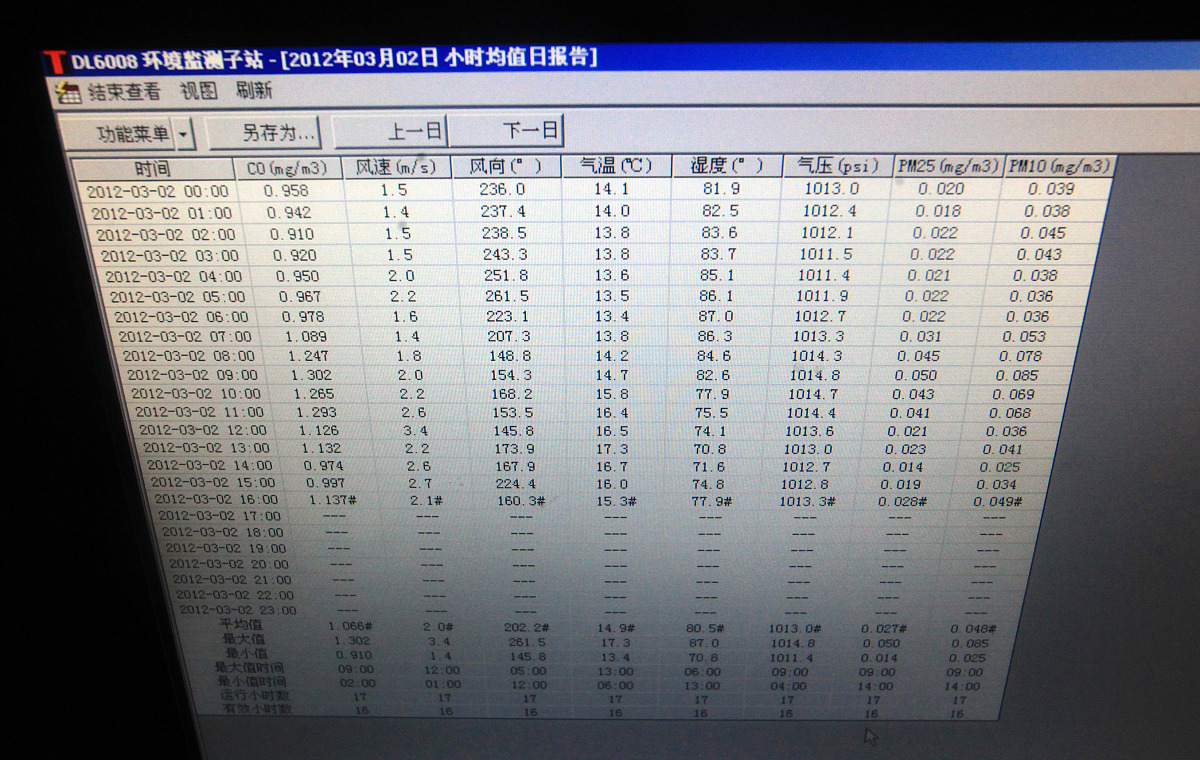Image resolution: width=1200 pixels, height=760 pixels.
Task: Click 上一日 to view previous day
Action: click(393, 130)
